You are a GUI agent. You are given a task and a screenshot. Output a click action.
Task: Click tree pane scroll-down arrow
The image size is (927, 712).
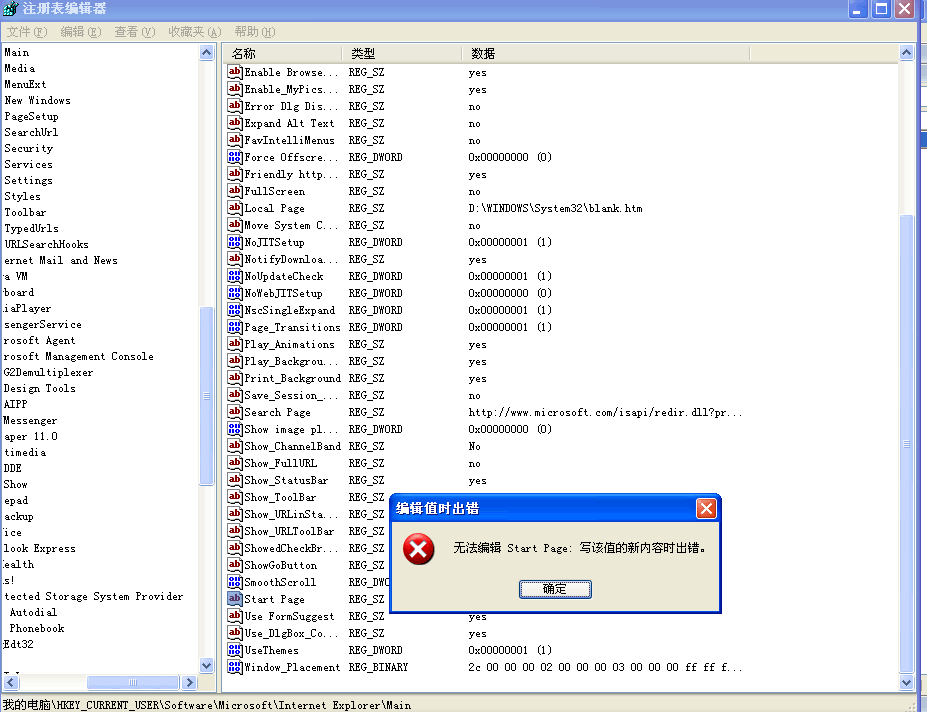[206, 665]
